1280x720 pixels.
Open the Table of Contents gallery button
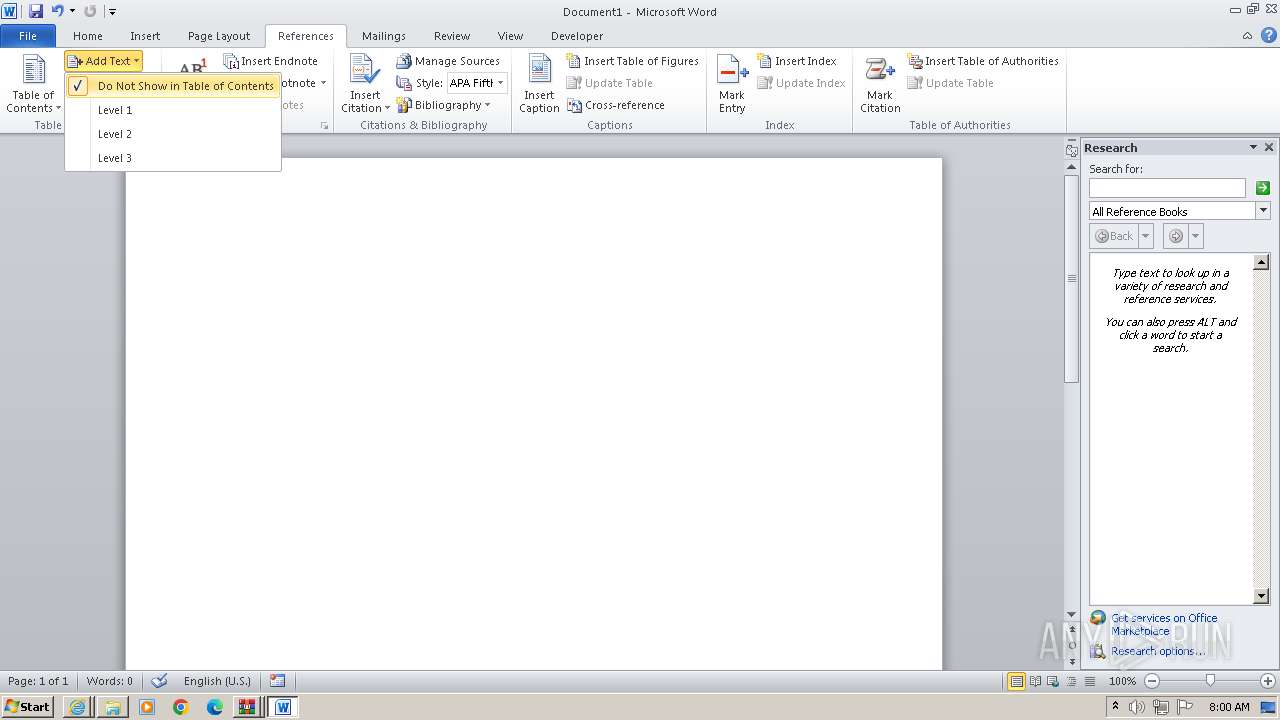tap(33, 84)
